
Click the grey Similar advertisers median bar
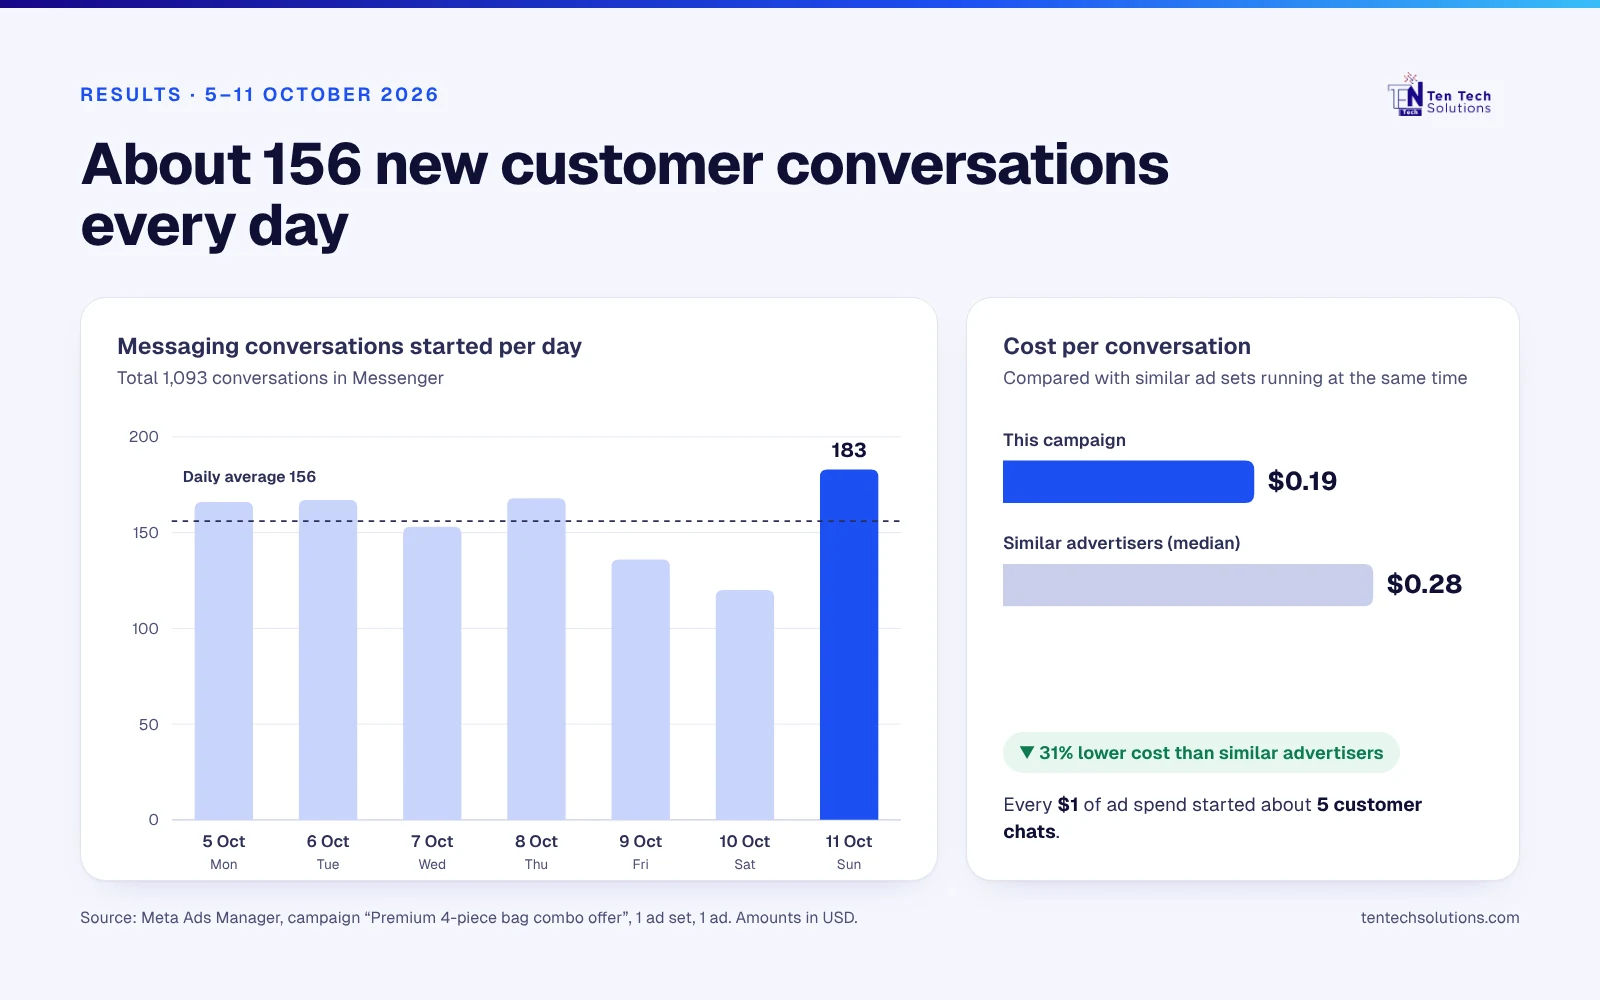pyautogui.click(x=1188, y=585)
